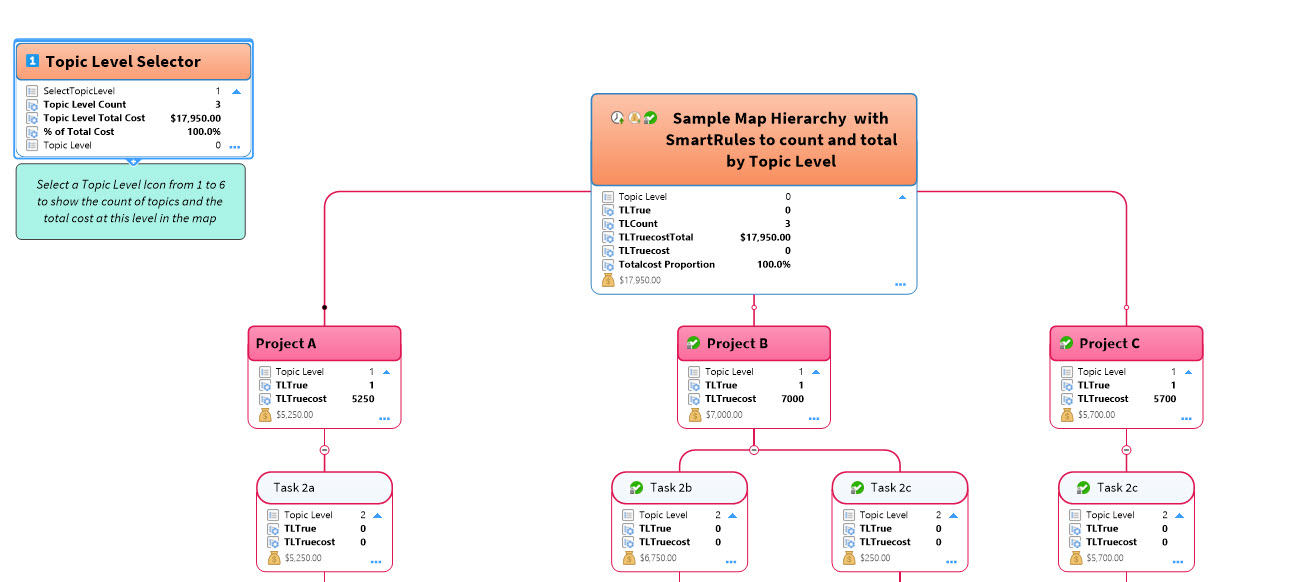1300x582 pixels.
Task: Collapse the subtopics under Project B
Action: (x=754, y=450)
